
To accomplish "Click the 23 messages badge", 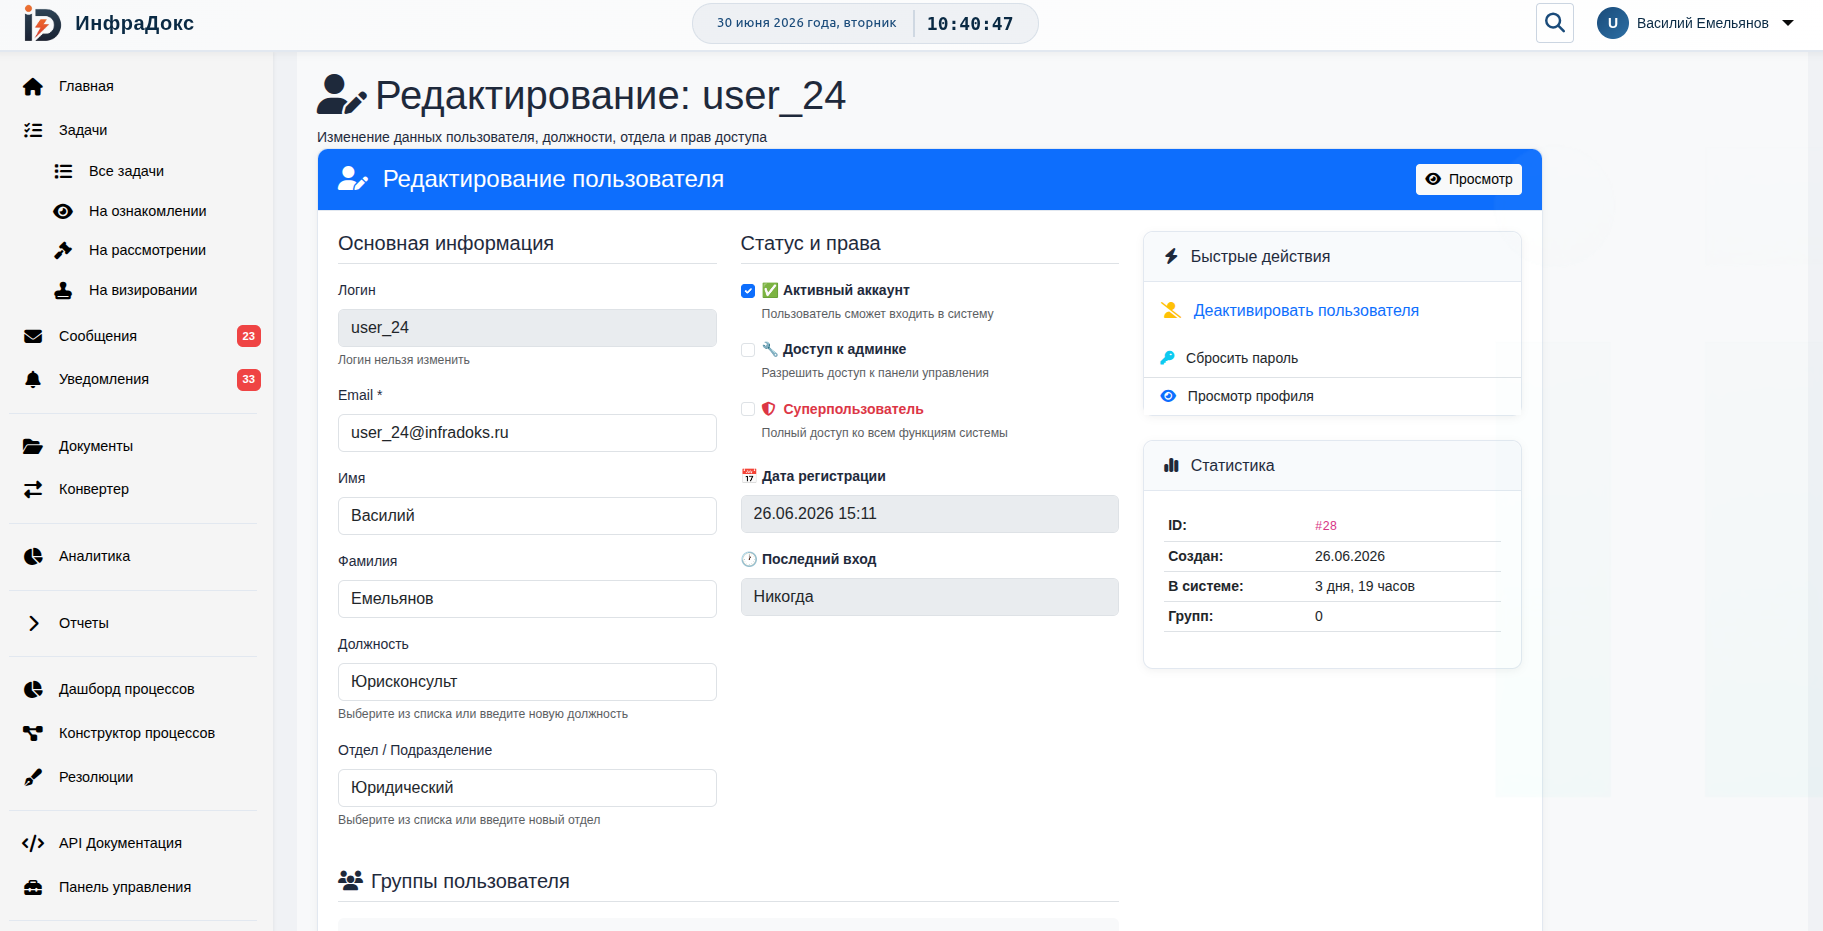I will coord(249,336).
